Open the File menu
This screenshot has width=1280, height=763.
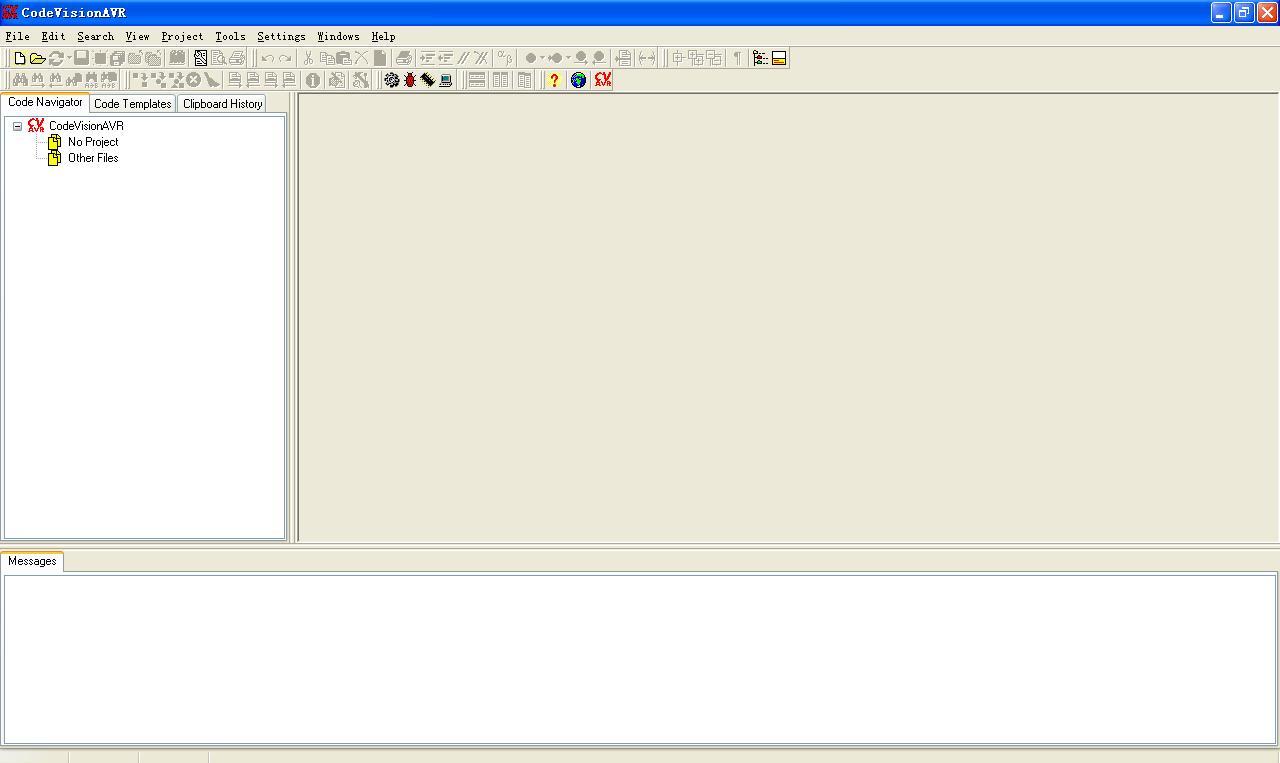pos(17,36)
